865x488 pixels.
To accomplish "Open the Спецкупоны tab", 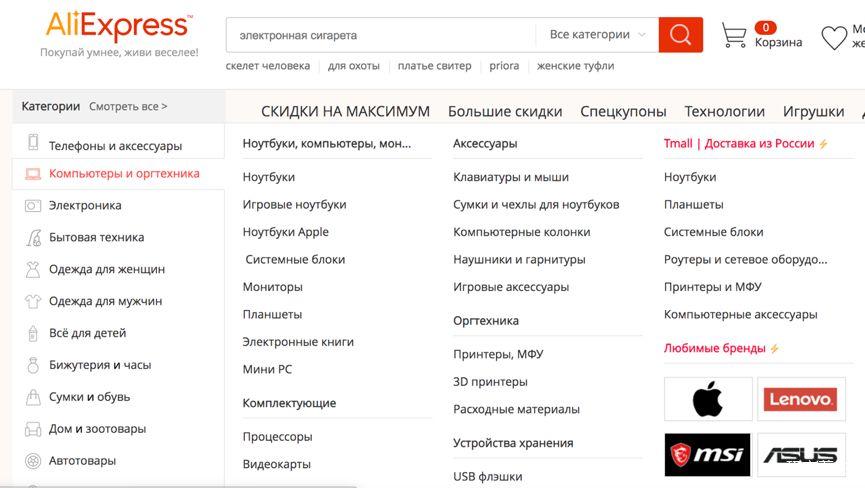I will [x=623, y=111].
